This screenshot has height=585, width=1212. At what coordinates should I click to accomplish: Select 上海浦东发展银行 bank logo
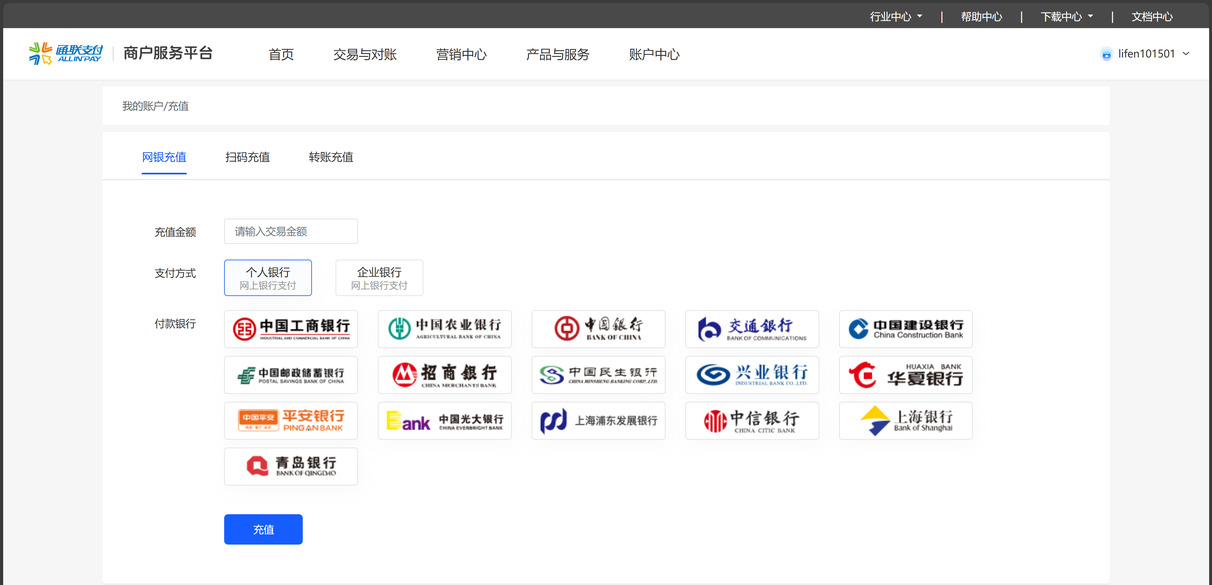[598, 421]
